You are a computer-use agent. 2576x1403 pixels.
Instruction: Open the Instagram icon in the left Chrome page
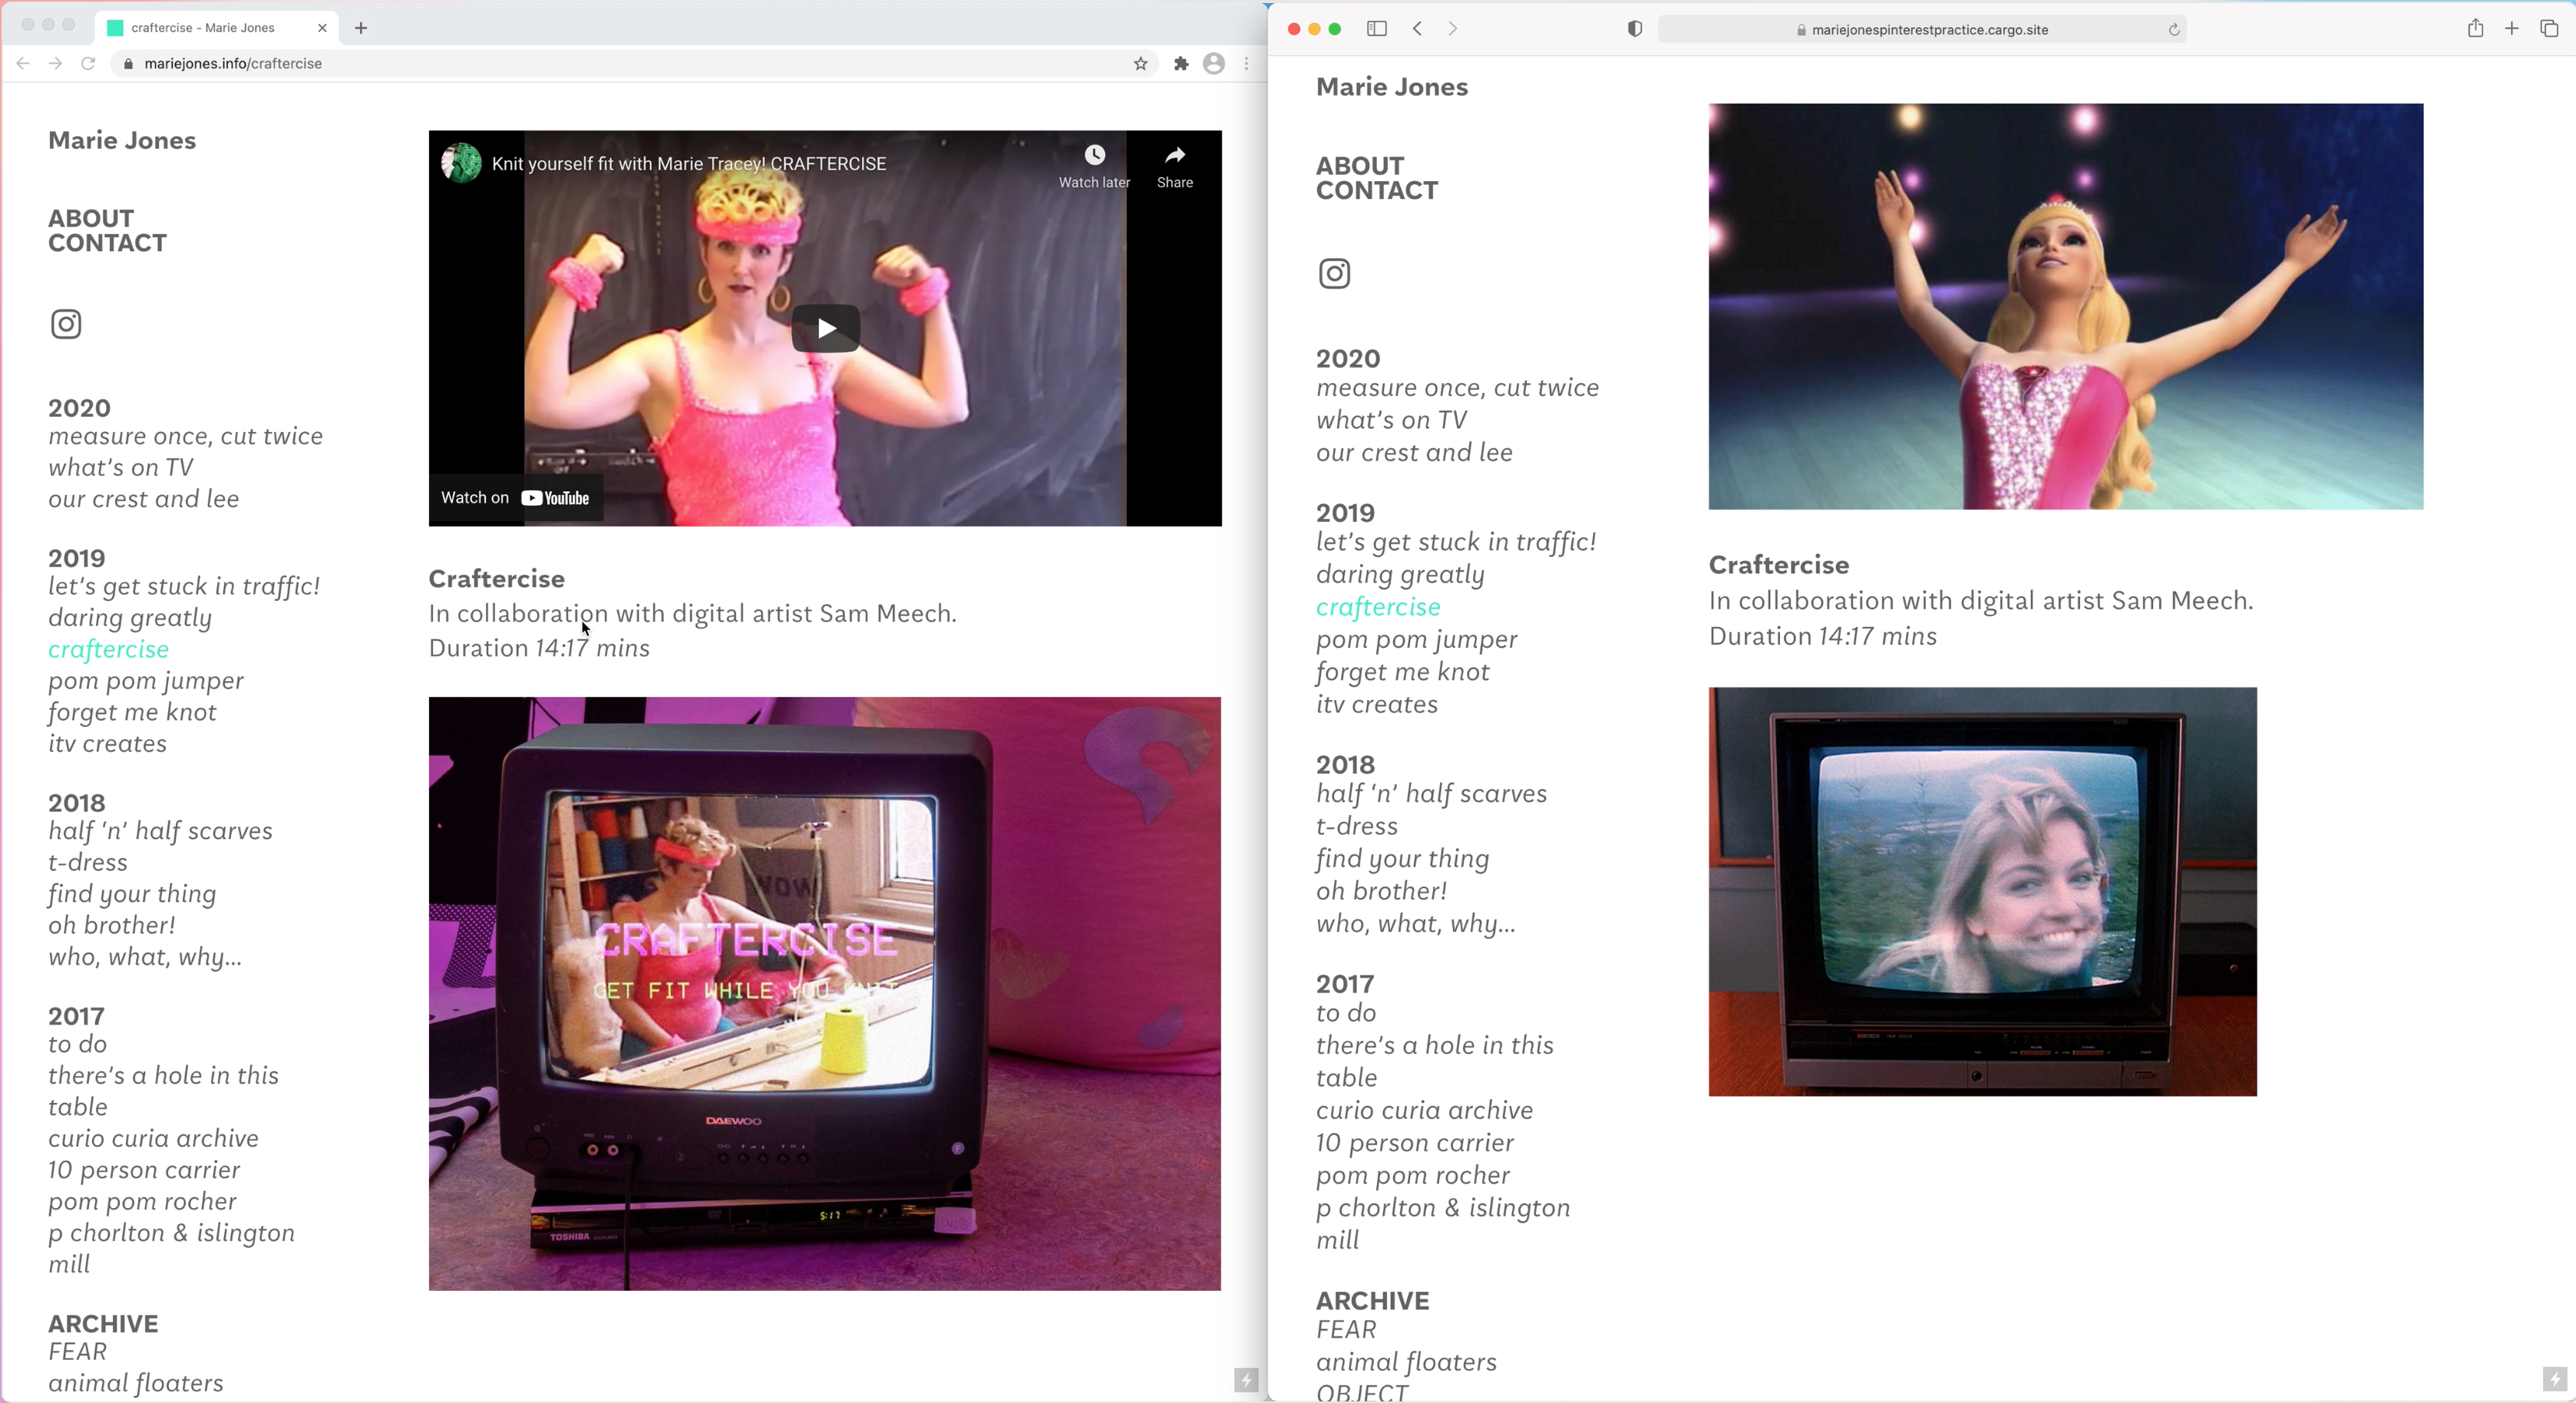click(66, 324)
